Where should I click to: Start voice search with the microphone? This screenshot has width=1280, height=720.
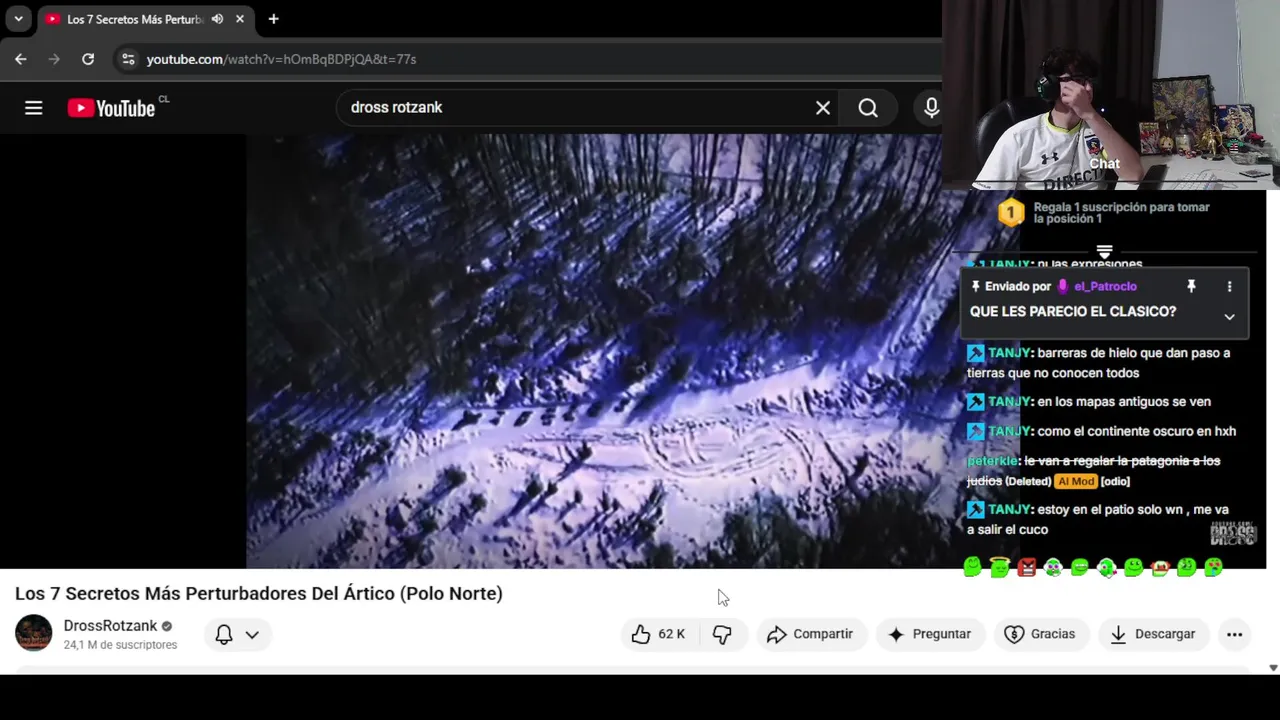click(x=931, y=108)
